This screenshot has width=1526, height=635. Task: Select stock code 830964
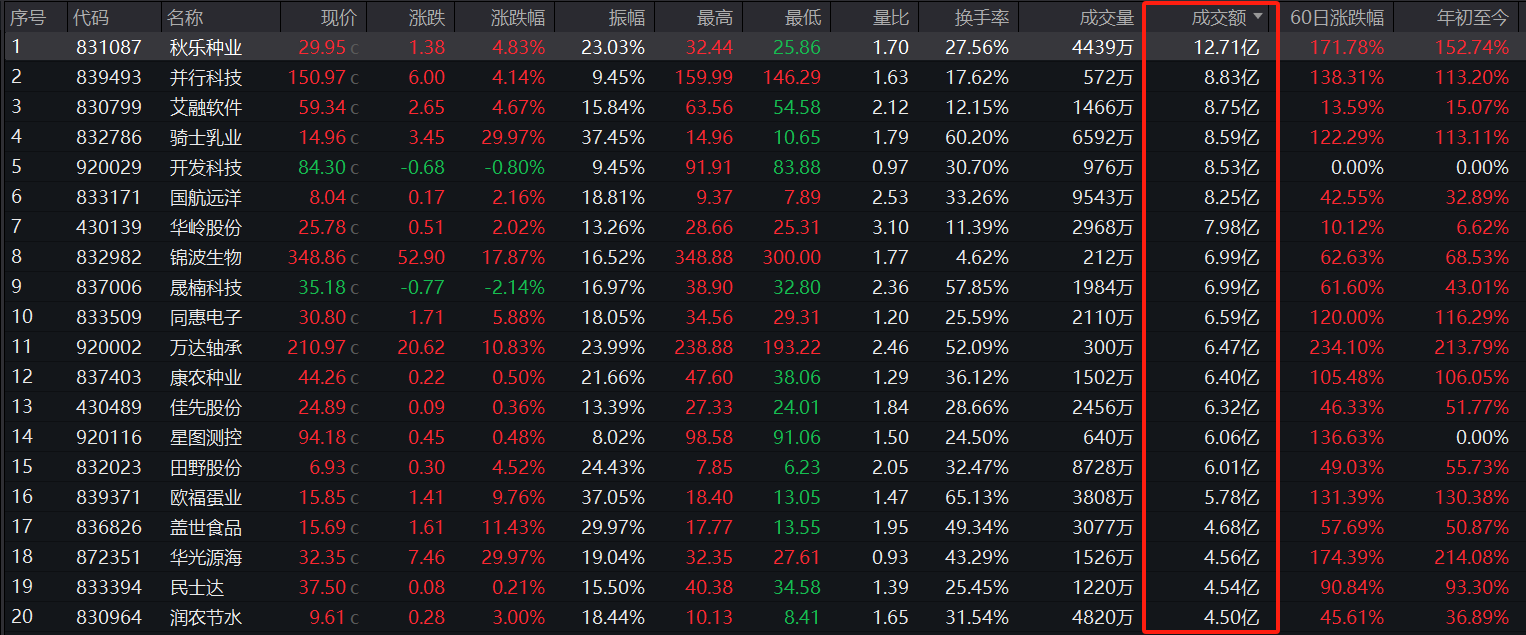[109, 617]
